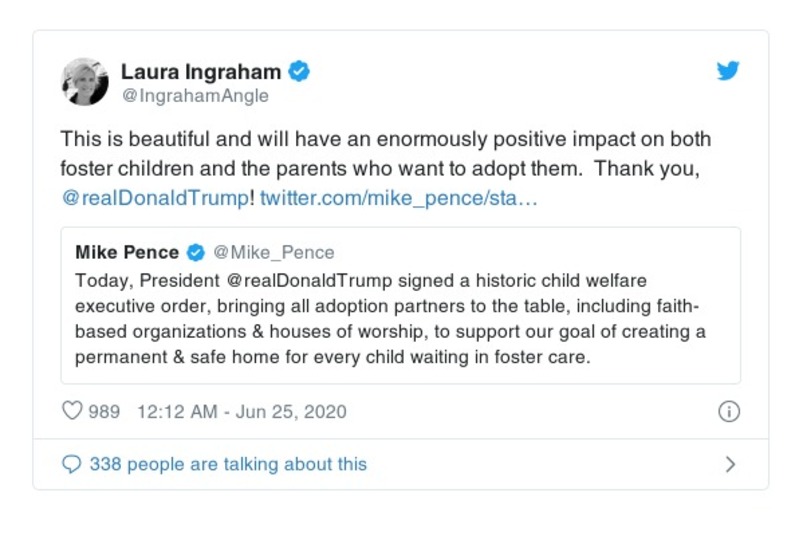Open the tweet info circle icon

(729, 411)
